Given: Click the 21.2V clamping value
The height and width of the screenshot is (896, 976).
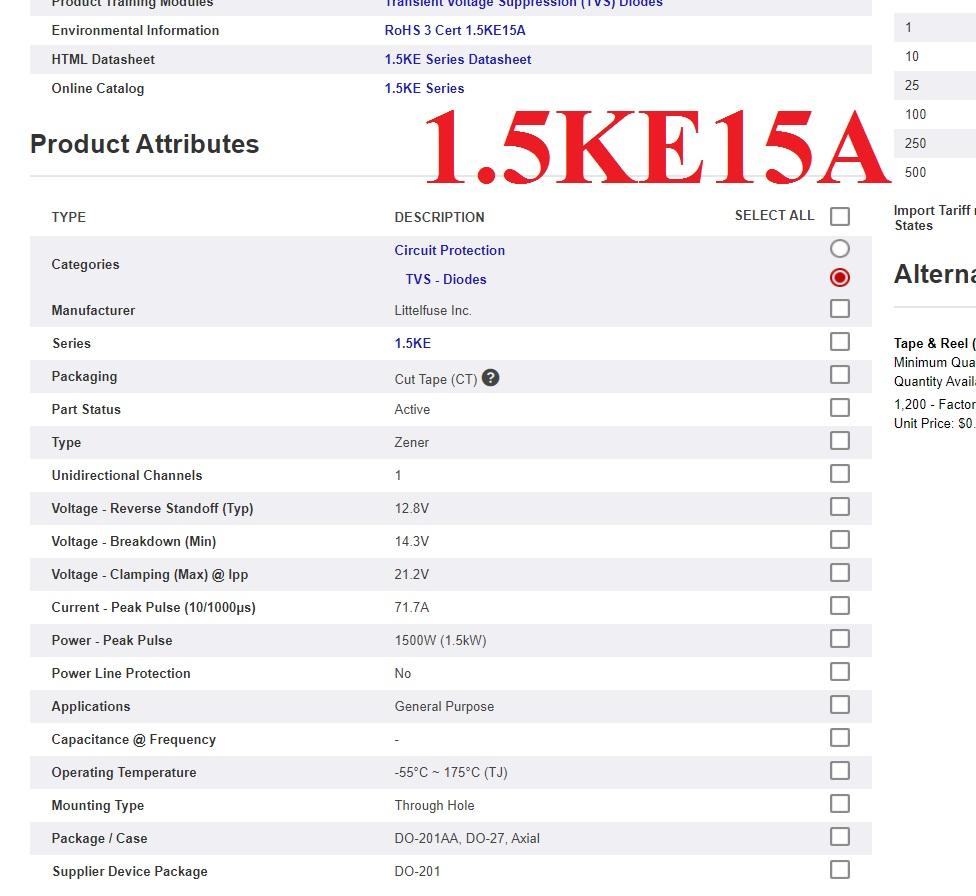Looking at the screenshot, I should 411,574.
